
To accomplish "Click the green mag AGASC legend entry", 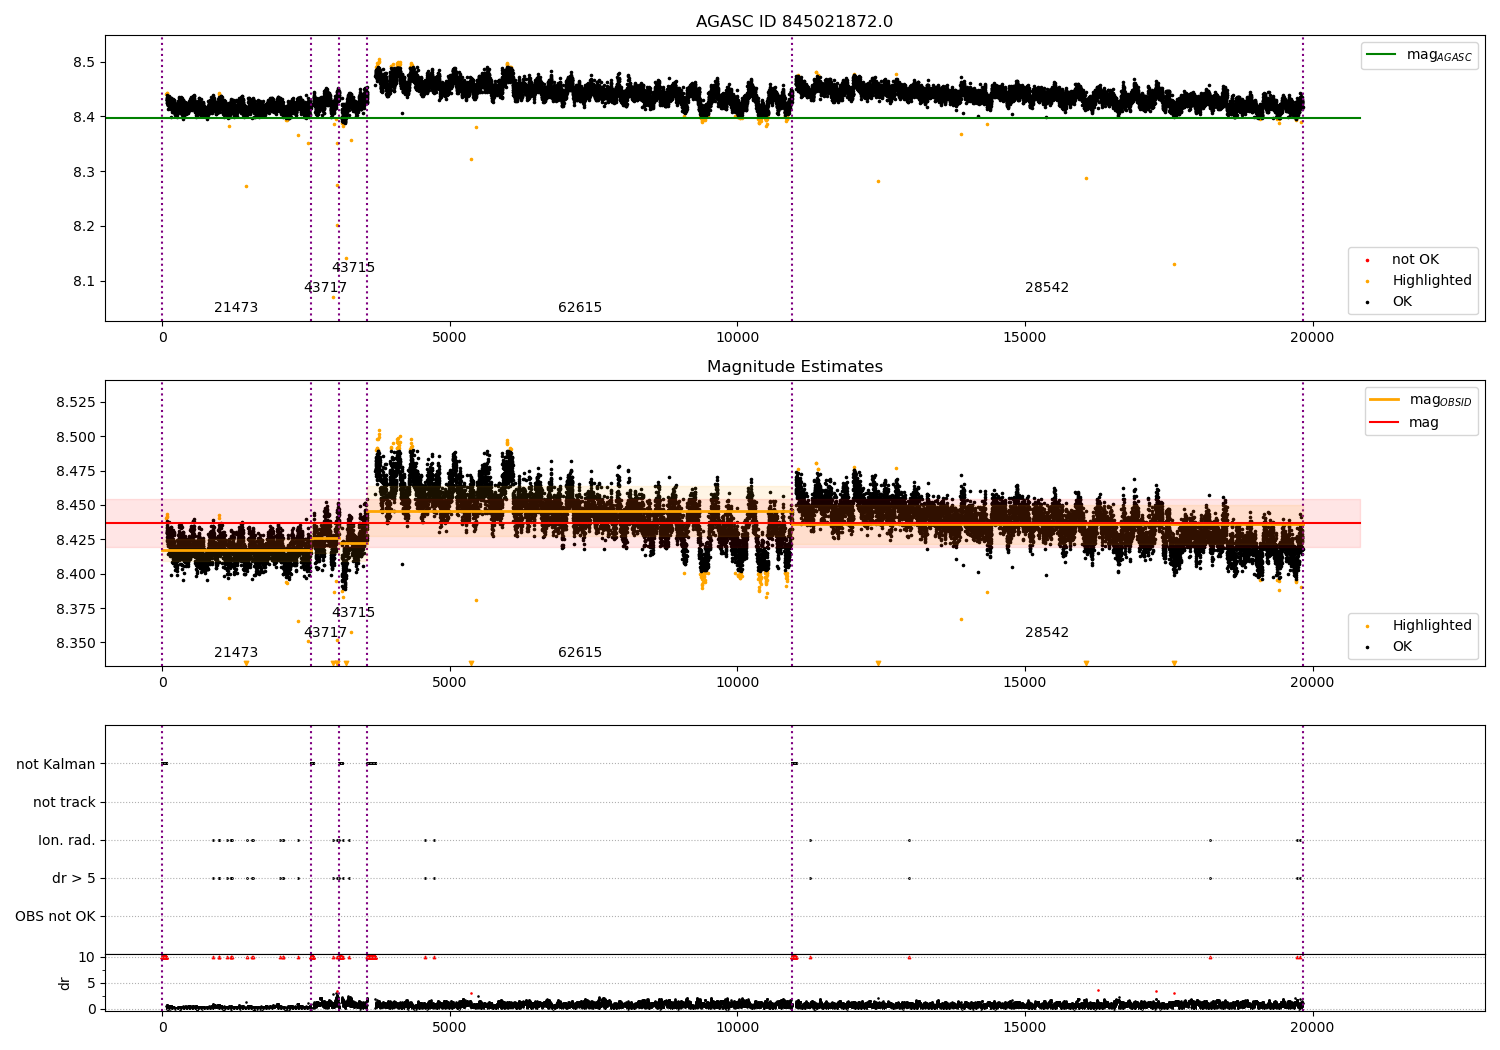I will pyautogui.click(x=1419, y=55).
